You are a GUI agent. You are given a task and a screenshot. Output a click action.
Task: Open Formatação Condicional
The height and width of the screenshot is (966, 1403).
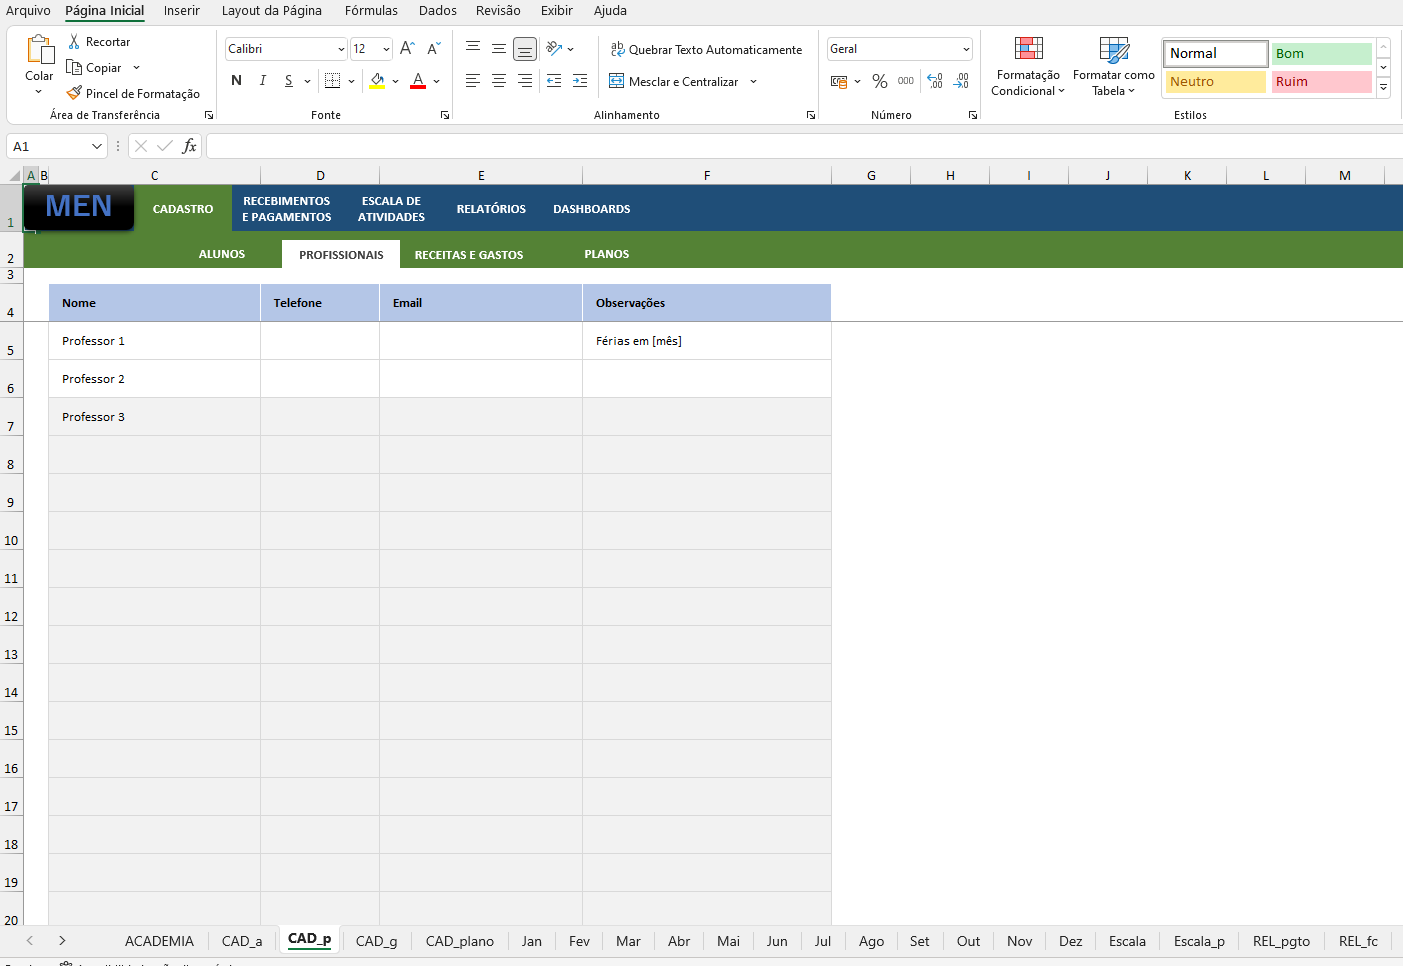point(1027,67)
